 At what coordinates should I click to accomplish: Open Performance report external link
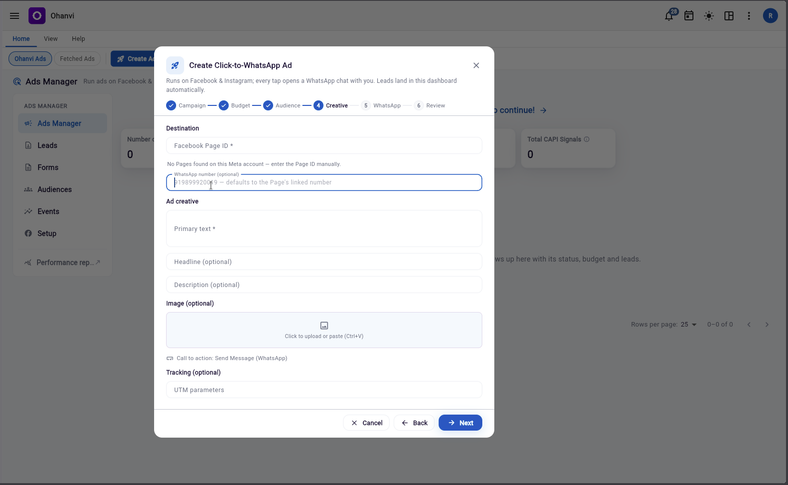point(62,262)
